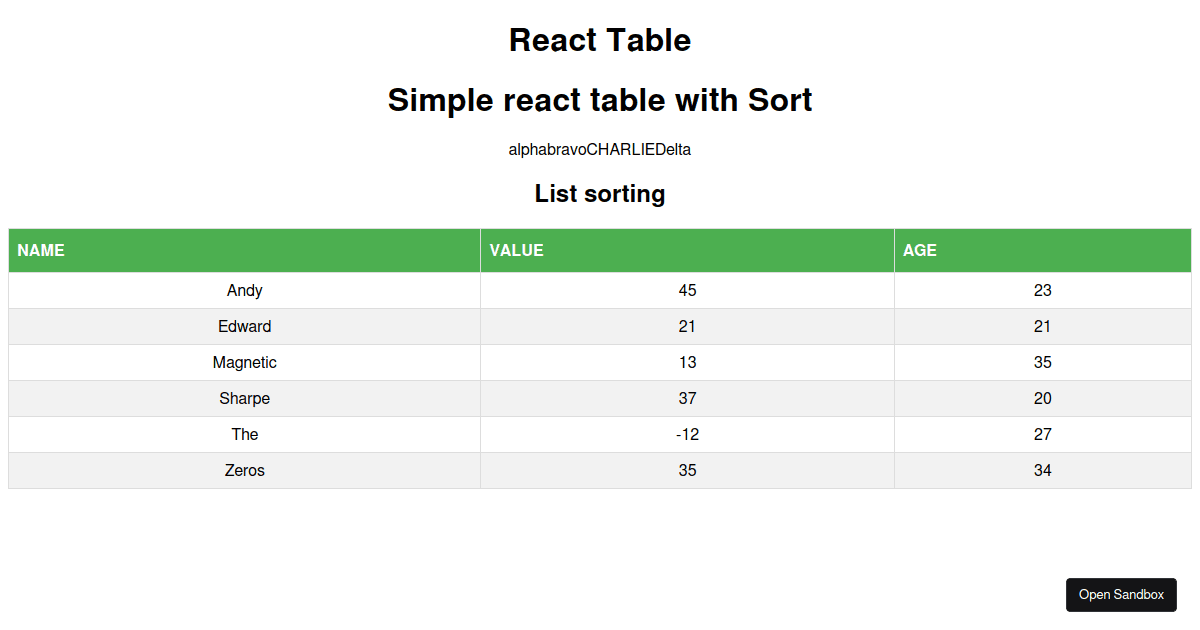This screenshot has width=1200, height=630.
Task: Sort the table by the NAME column
Action: tap(42, 250)
